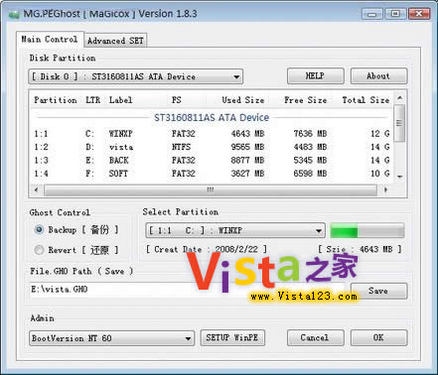Click the 4483 MB free size cell

(x=310, y=147)
